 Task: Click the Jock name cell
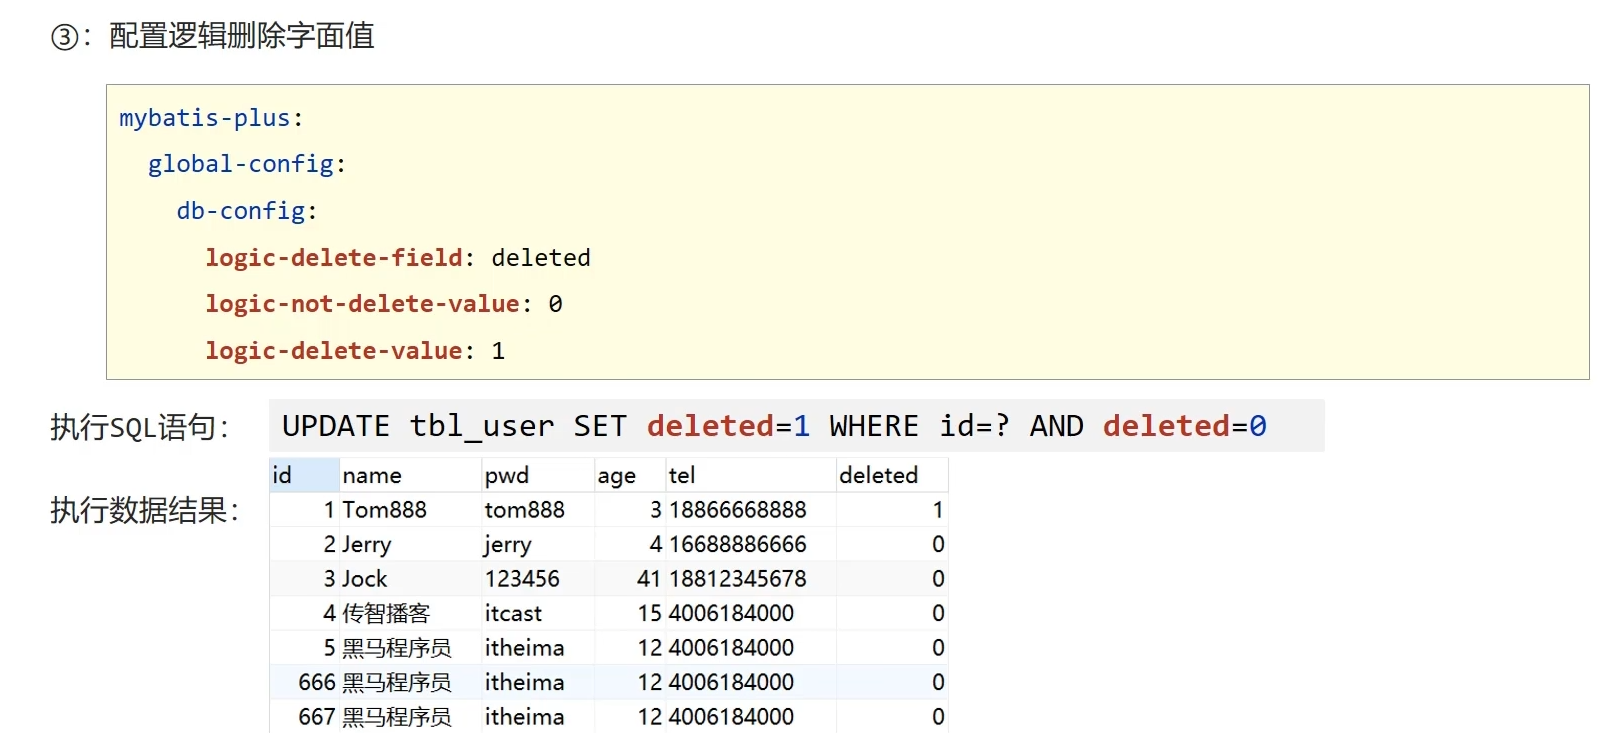point(410,579)
